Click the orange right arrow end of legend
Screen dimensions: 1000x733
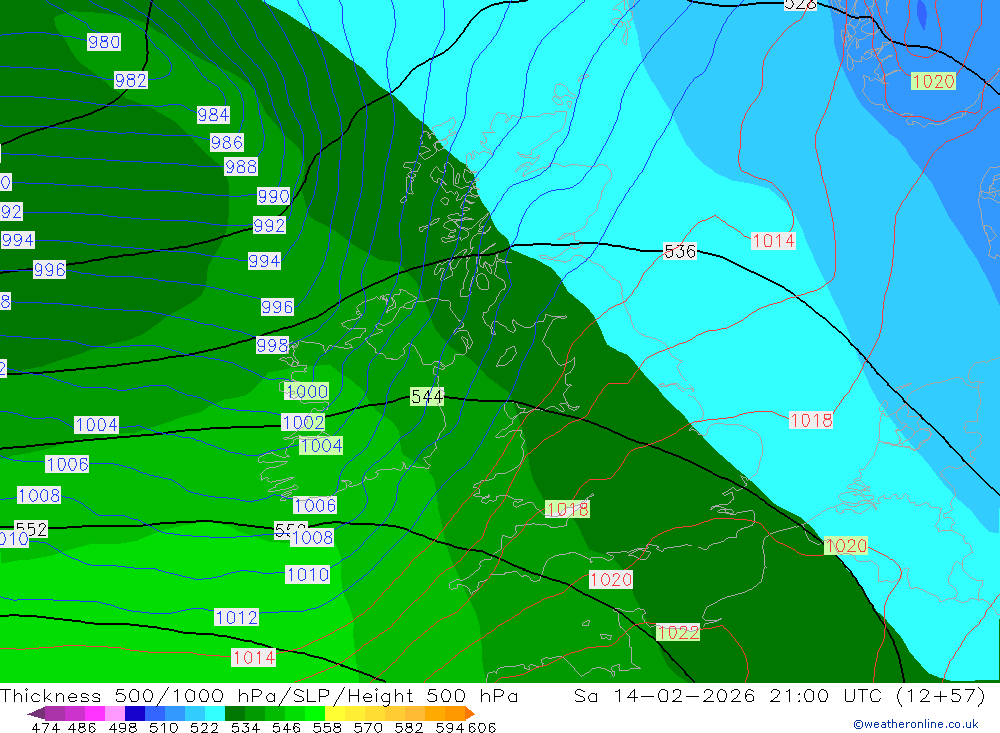(x=470, y=713)
